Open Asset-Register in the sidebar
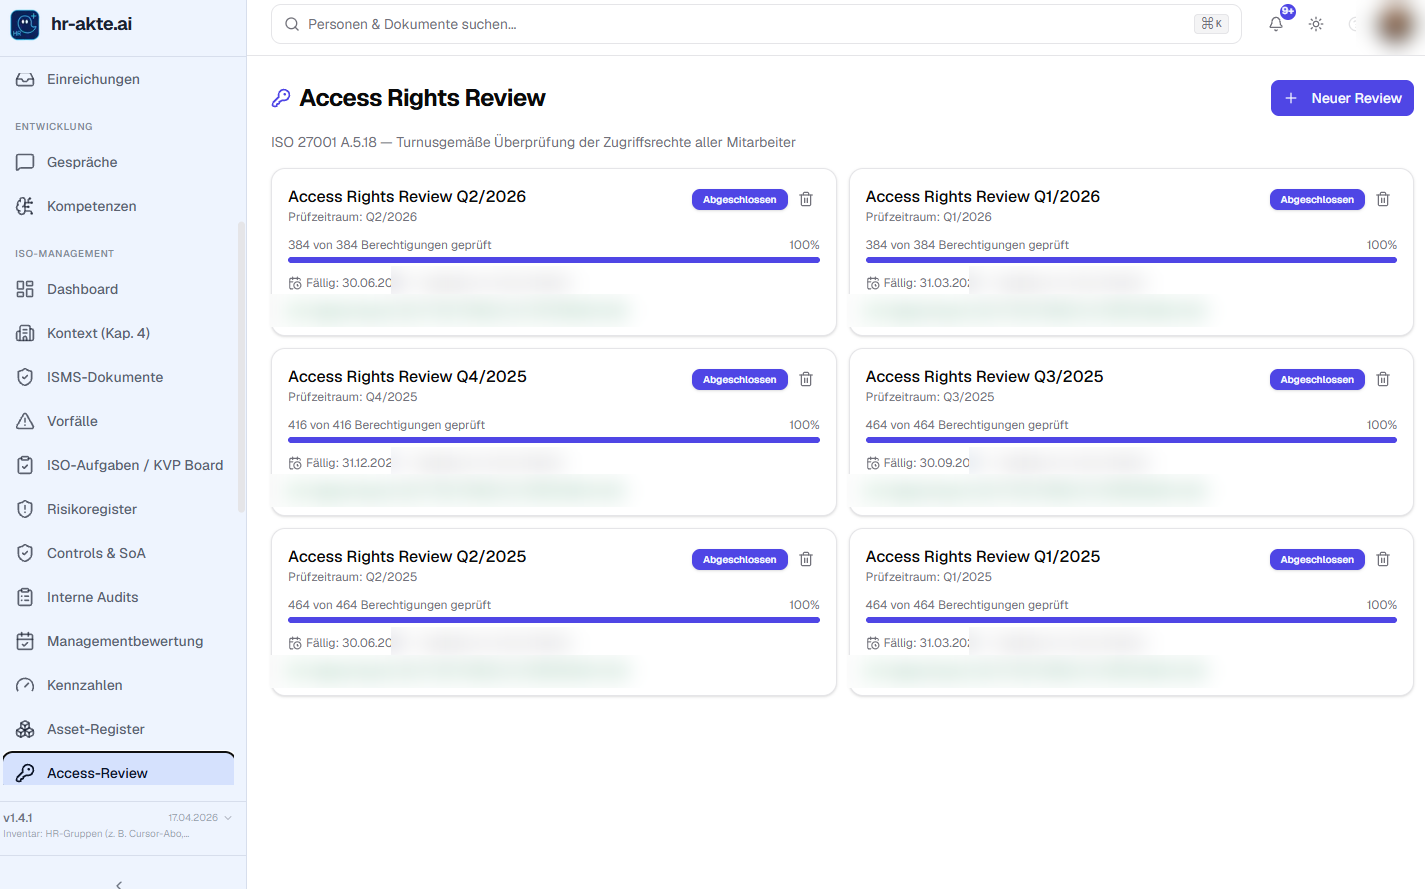This screenshot has width=1425, height=889. pos(120,729)
